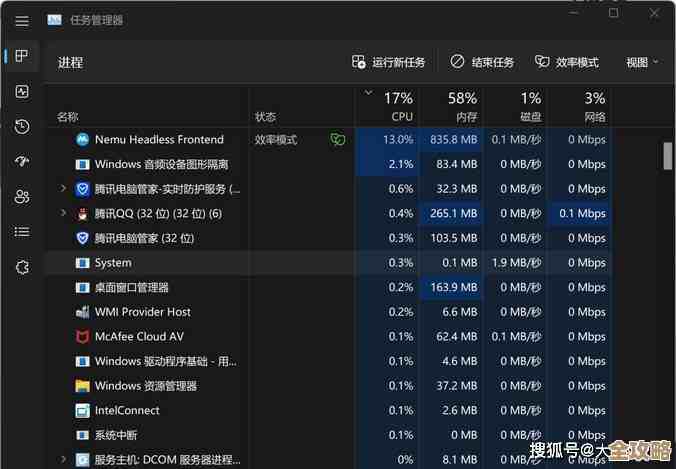
Task: Open the Performance page in sidebar
Action: [22, 91]
